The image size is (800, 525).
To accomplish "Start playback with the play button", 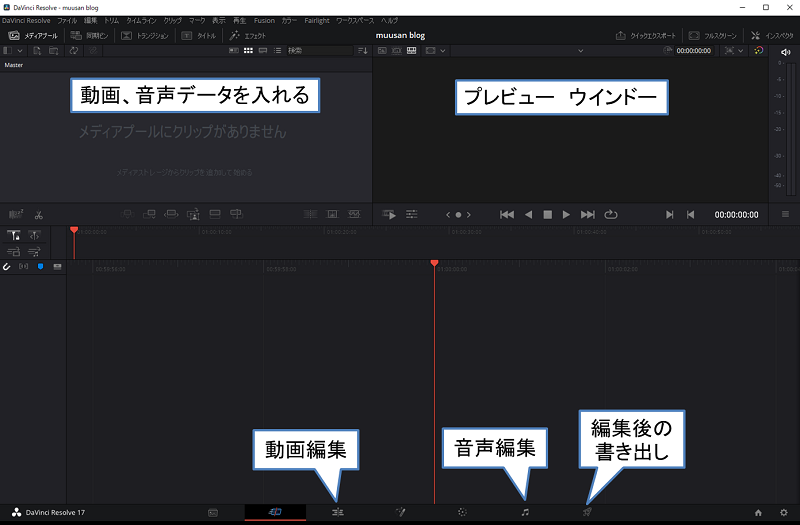I will pyautogui.click(x=566, y=215).
